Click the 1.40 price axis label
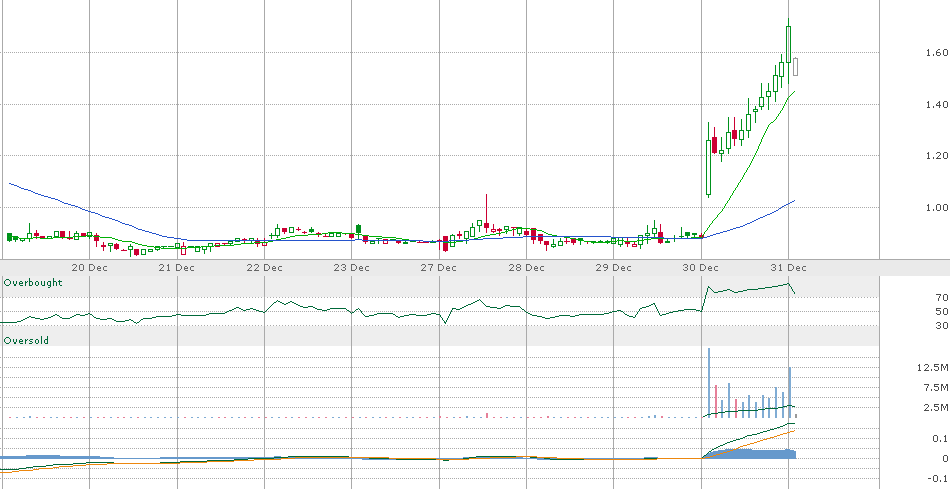The height and width of the screenshot is (489, 950). [x=937, y=105]
